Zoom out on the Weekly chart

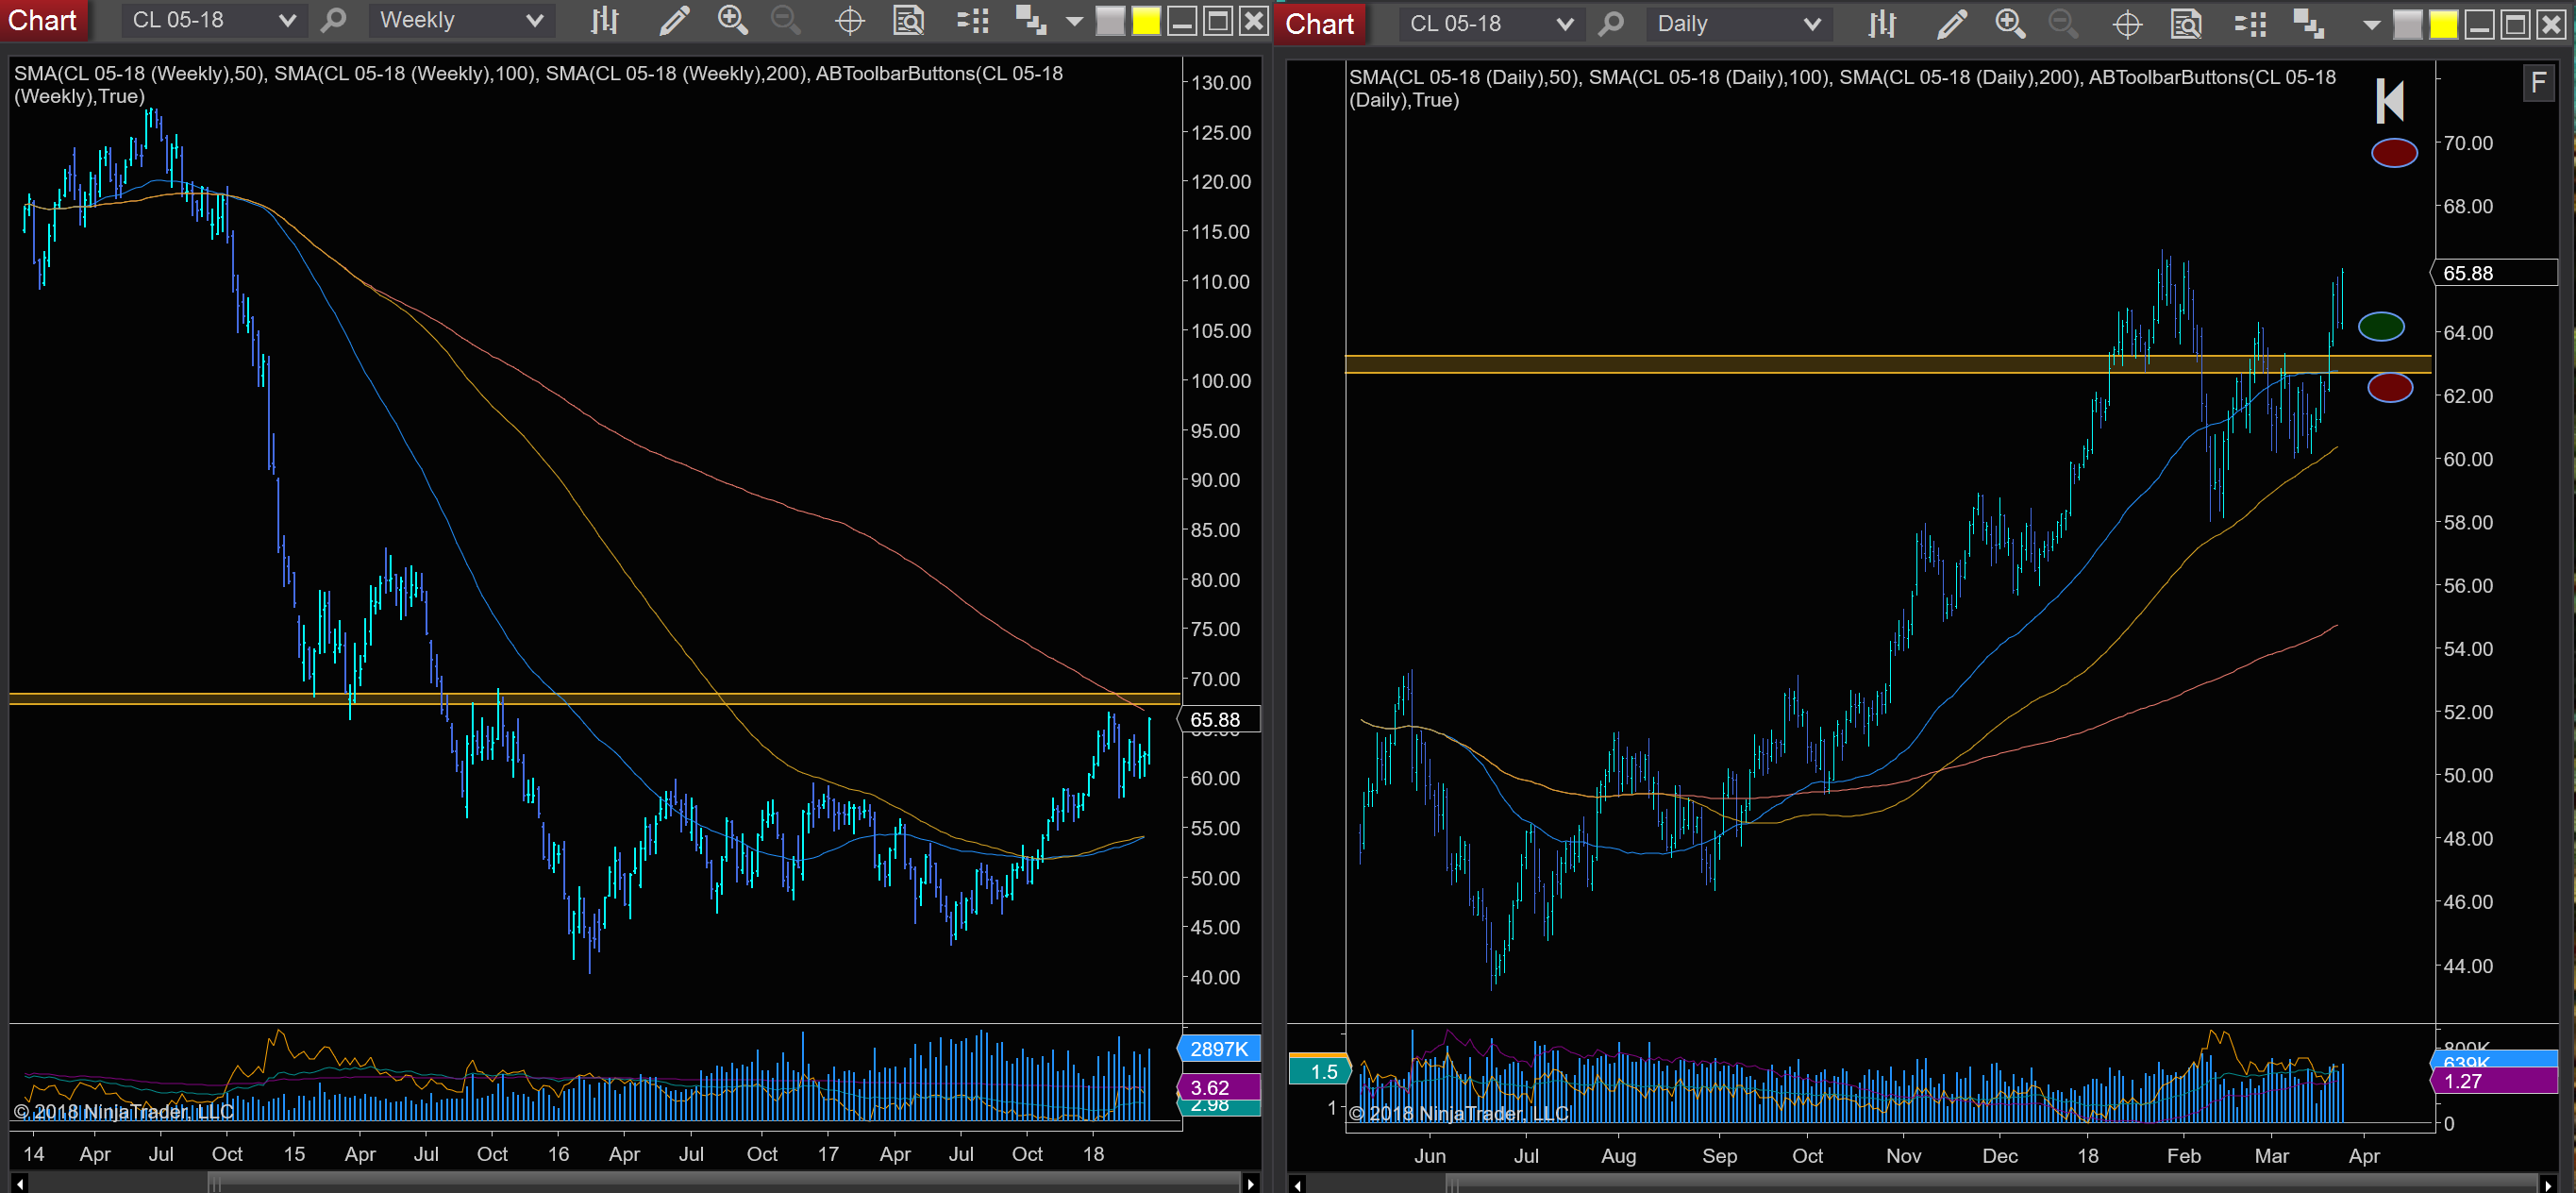[786, 20]
